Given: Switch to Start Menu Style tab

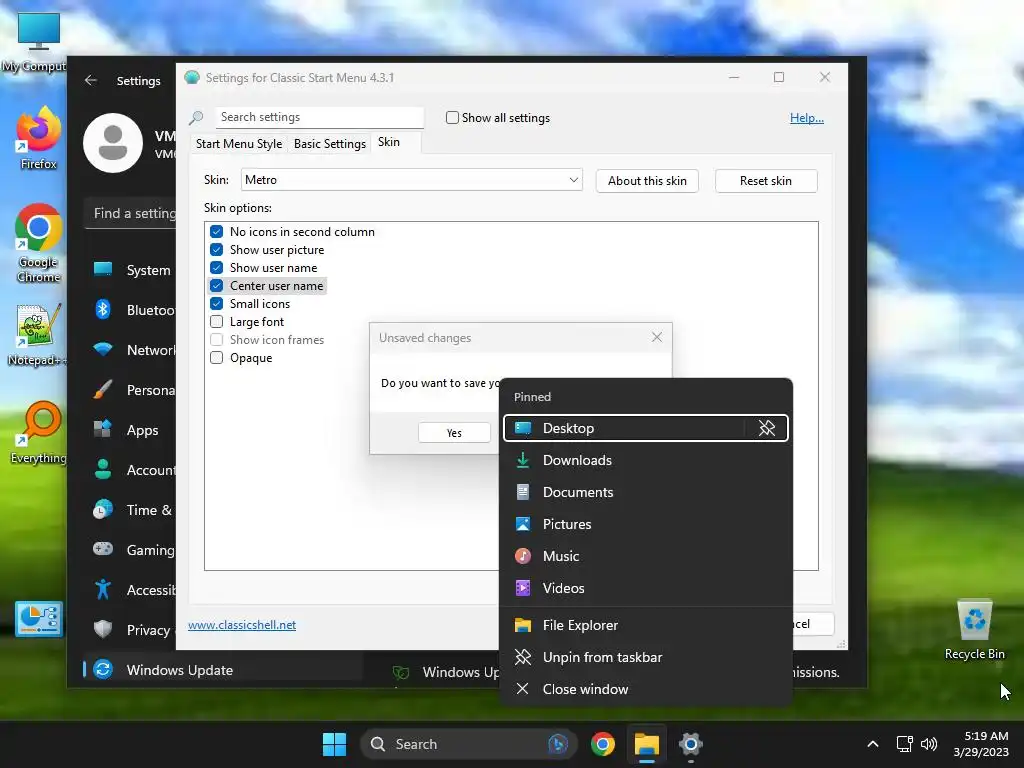Looking at the screenshot, I should click(239, 144).
